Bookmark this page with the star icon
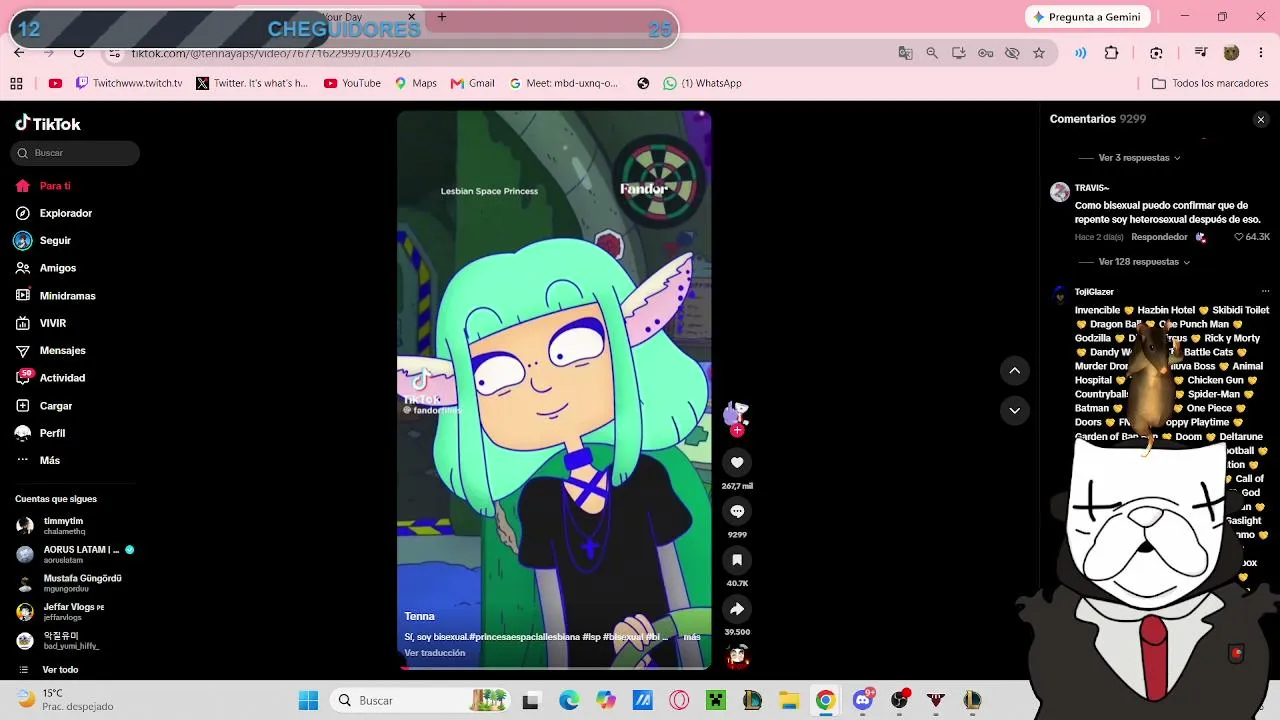 pyautogui.click(x=1039, y=53)
